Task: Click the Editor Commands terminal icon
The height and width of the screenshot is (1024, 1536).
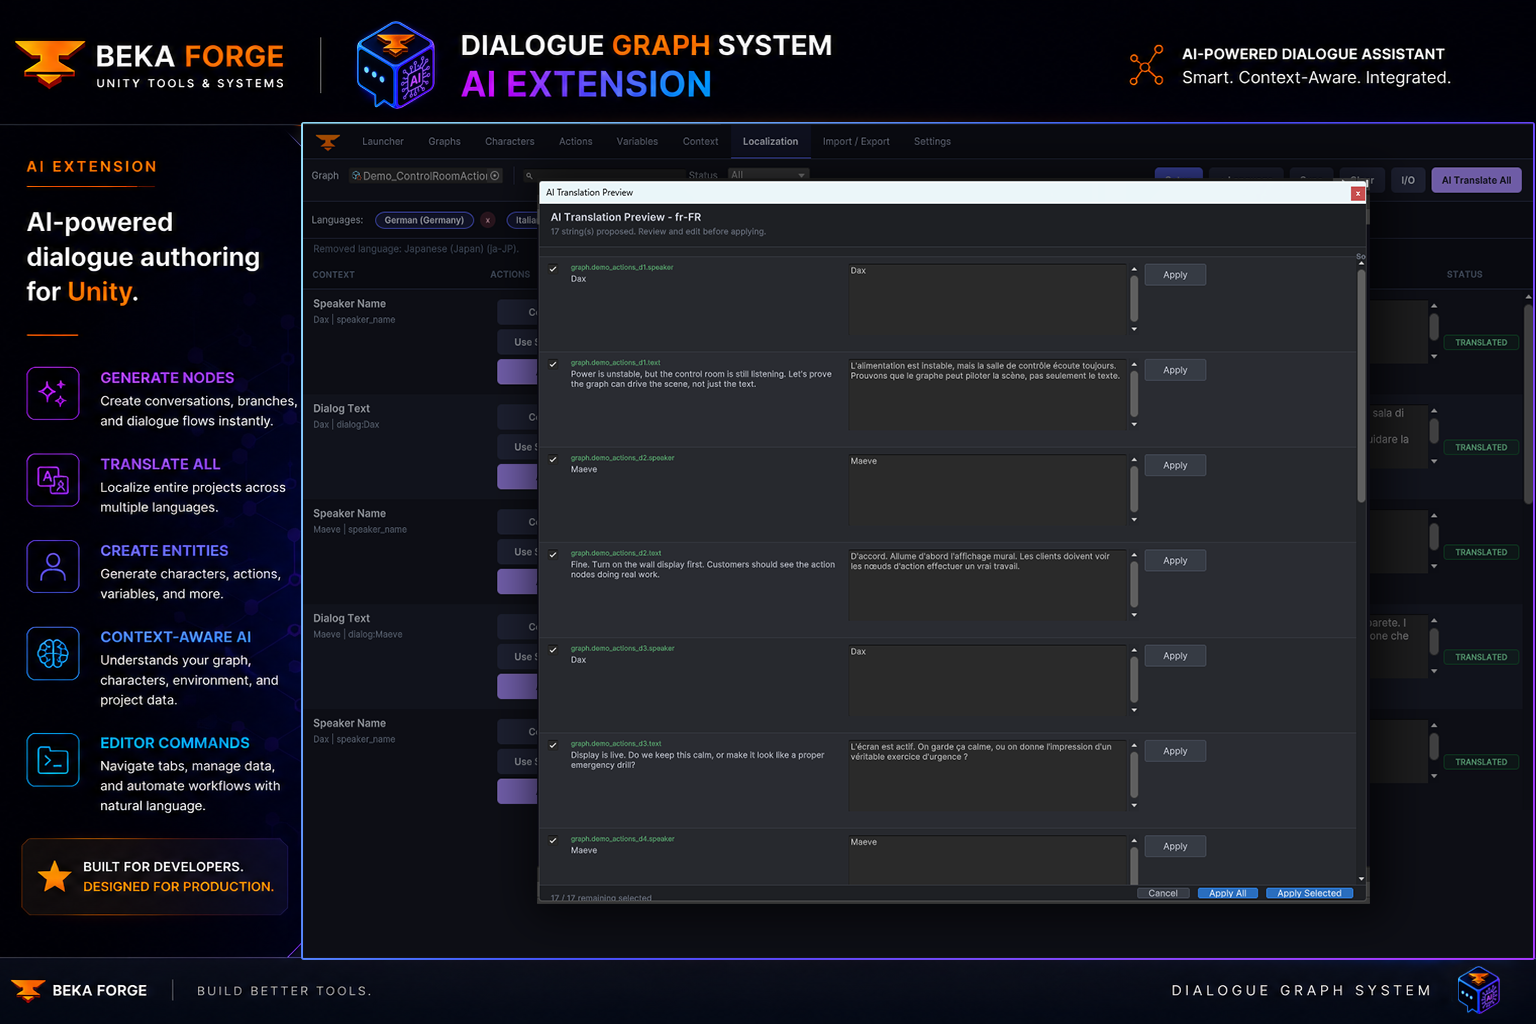Action: (x=53, y=760)
